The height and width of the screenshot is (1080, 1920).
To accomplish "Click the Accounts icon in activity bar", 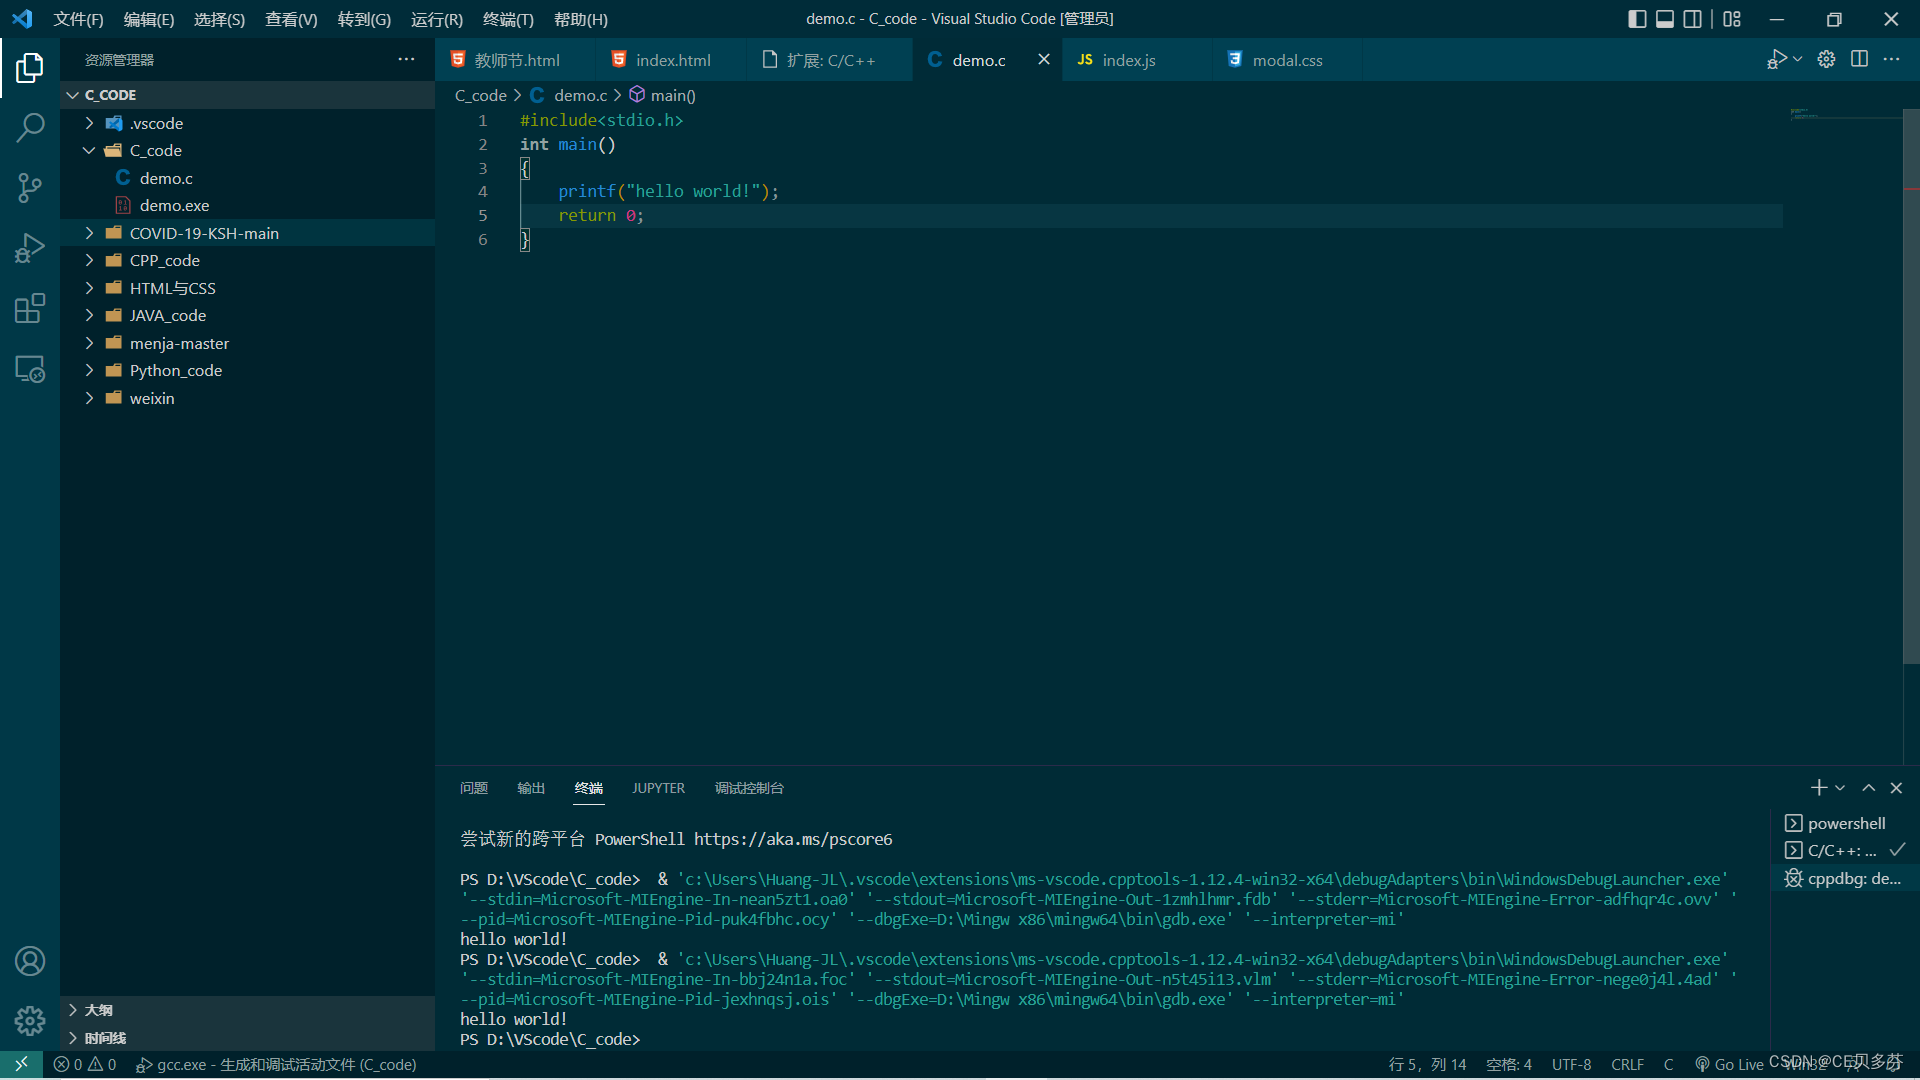I will 30,961.
